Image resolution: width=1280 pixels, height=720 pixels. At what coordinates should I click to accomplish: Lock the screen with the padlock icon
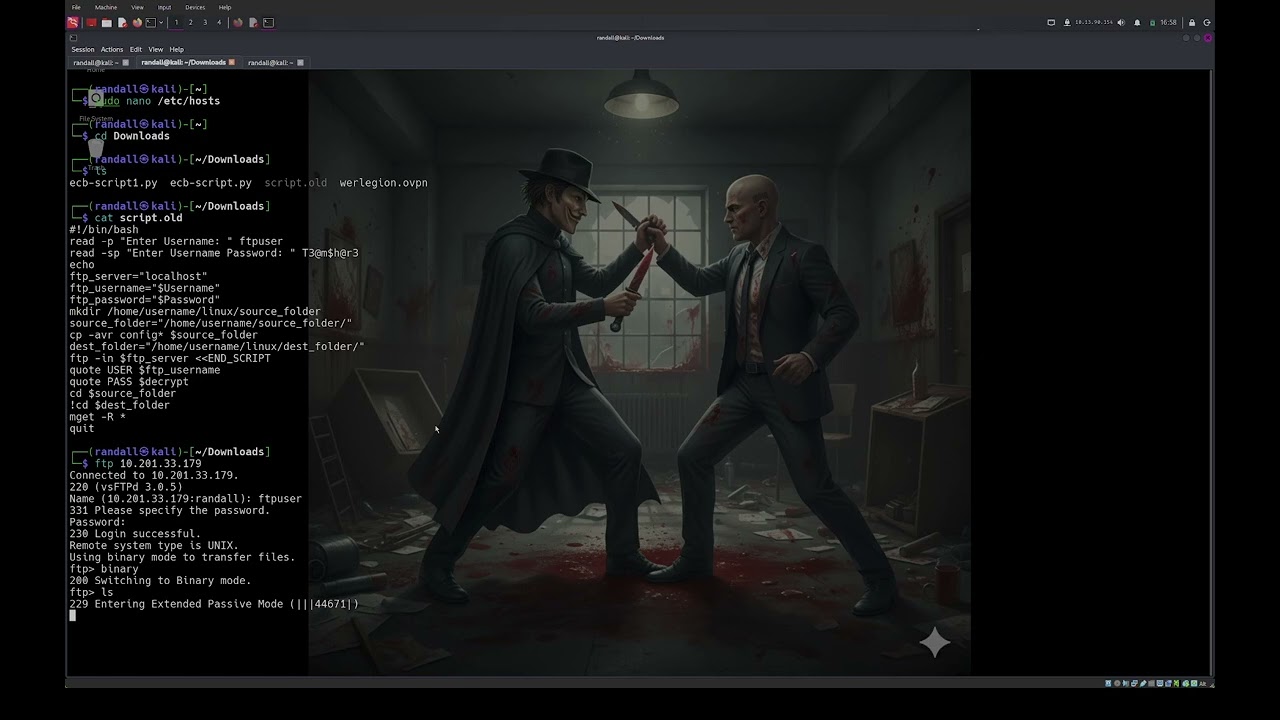click(x=1192, y=22)
